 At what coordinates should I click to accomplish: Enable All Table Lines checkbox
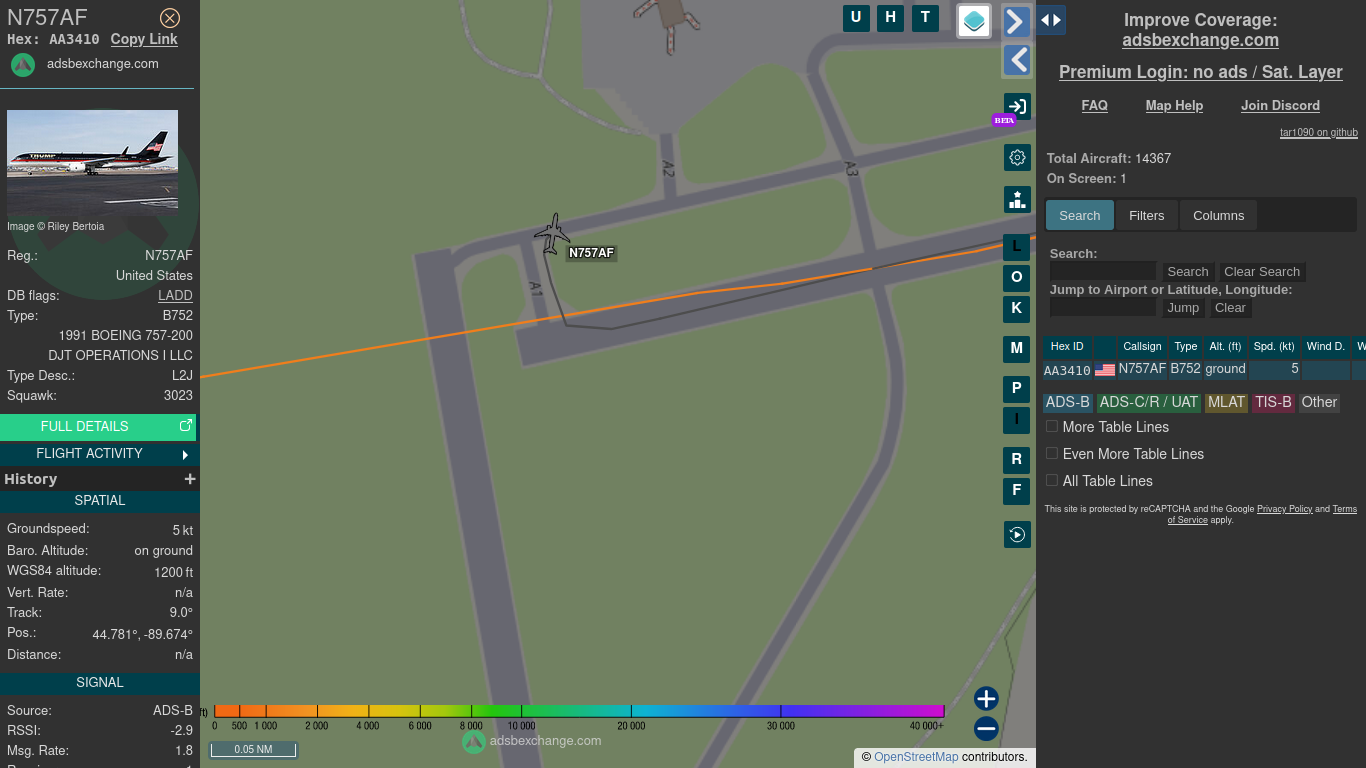click(x=1052, y=480)
